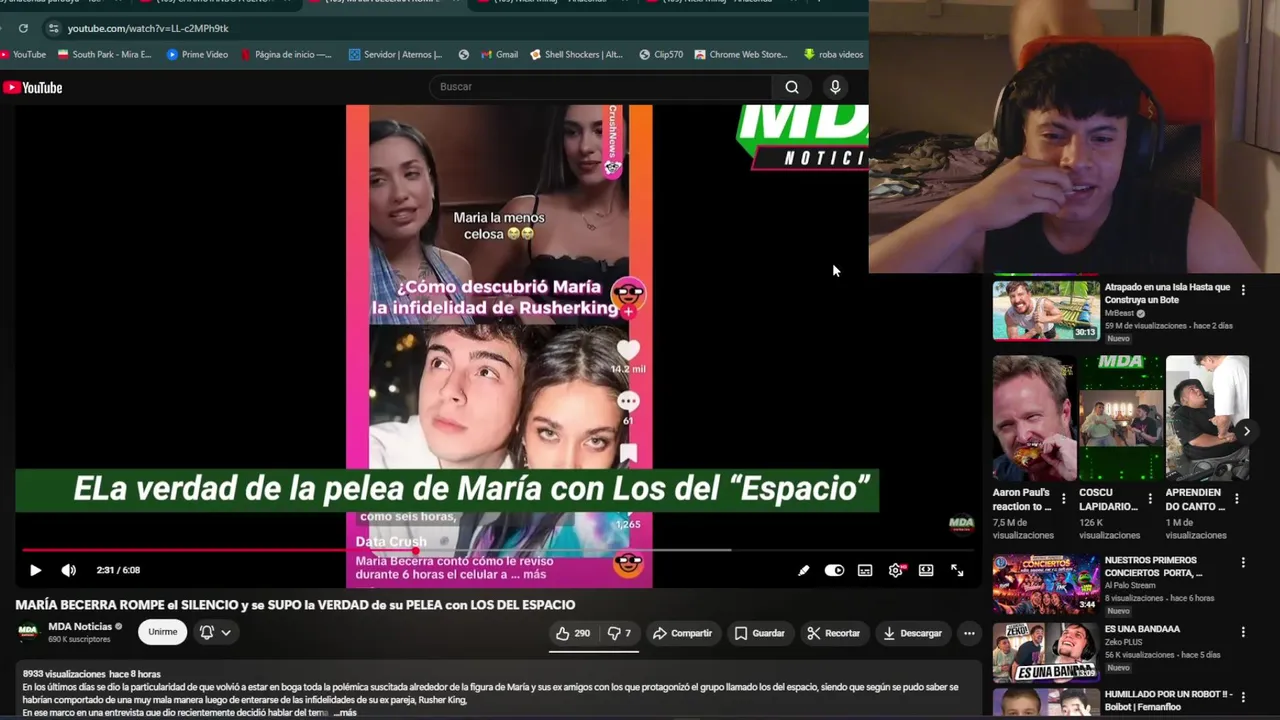Image resolution: width=1280 pixels, height=720 pixels.
Task: Dislike the video showing 7 dislikes
Action: pos(620,633)
